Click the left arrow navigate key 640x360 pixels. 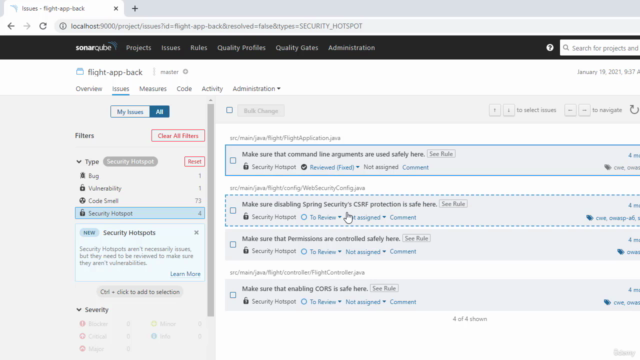[570, 110]
